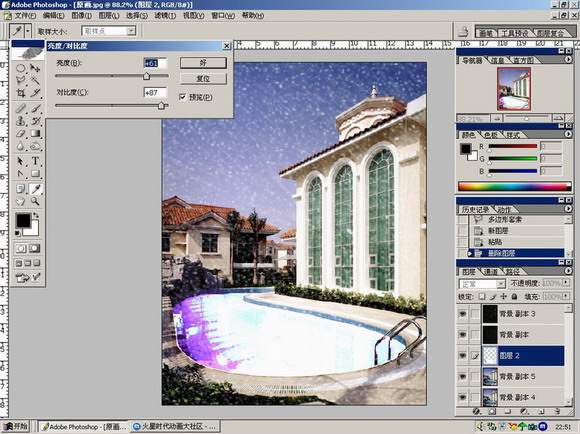
Task: Select the Crop tool
Action: [21, 93]
